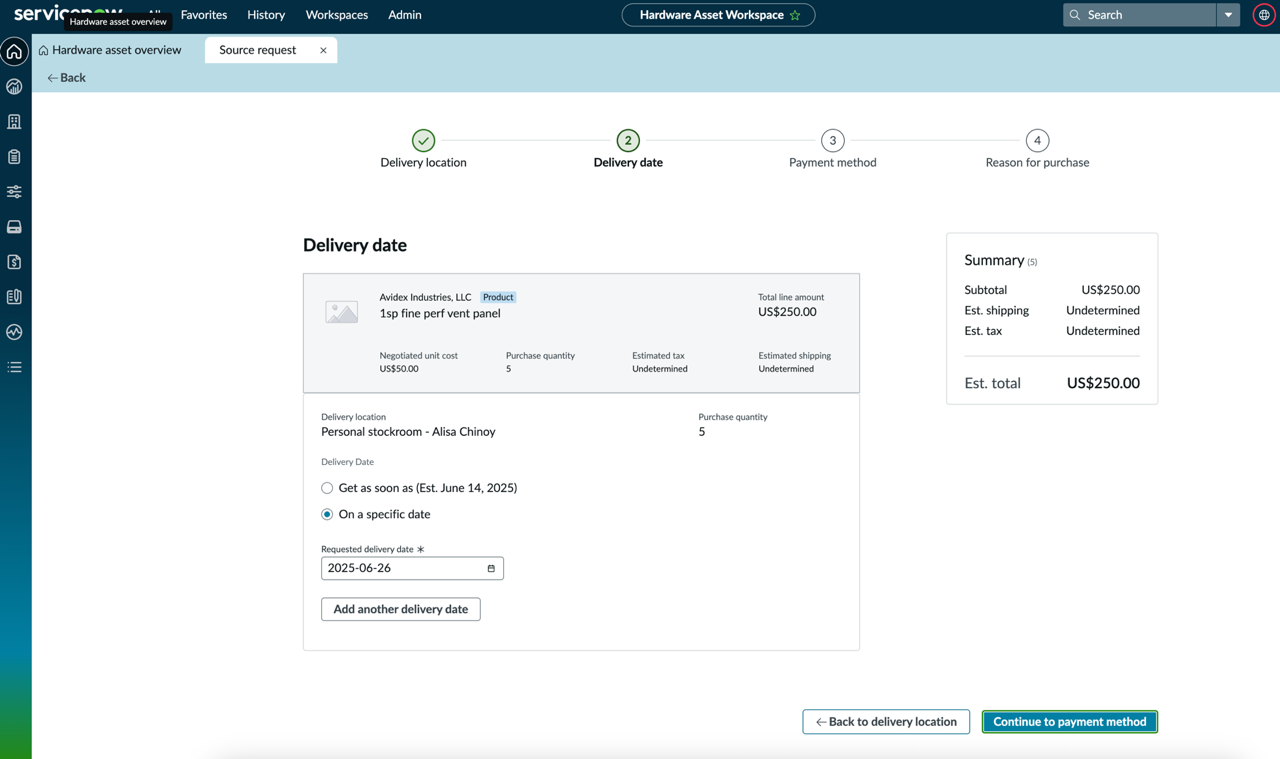Click Back to delivery location button
Image resolution: width=1280 pixels, height=759 pixels.
pyautogui.click(x=886, y=721)
